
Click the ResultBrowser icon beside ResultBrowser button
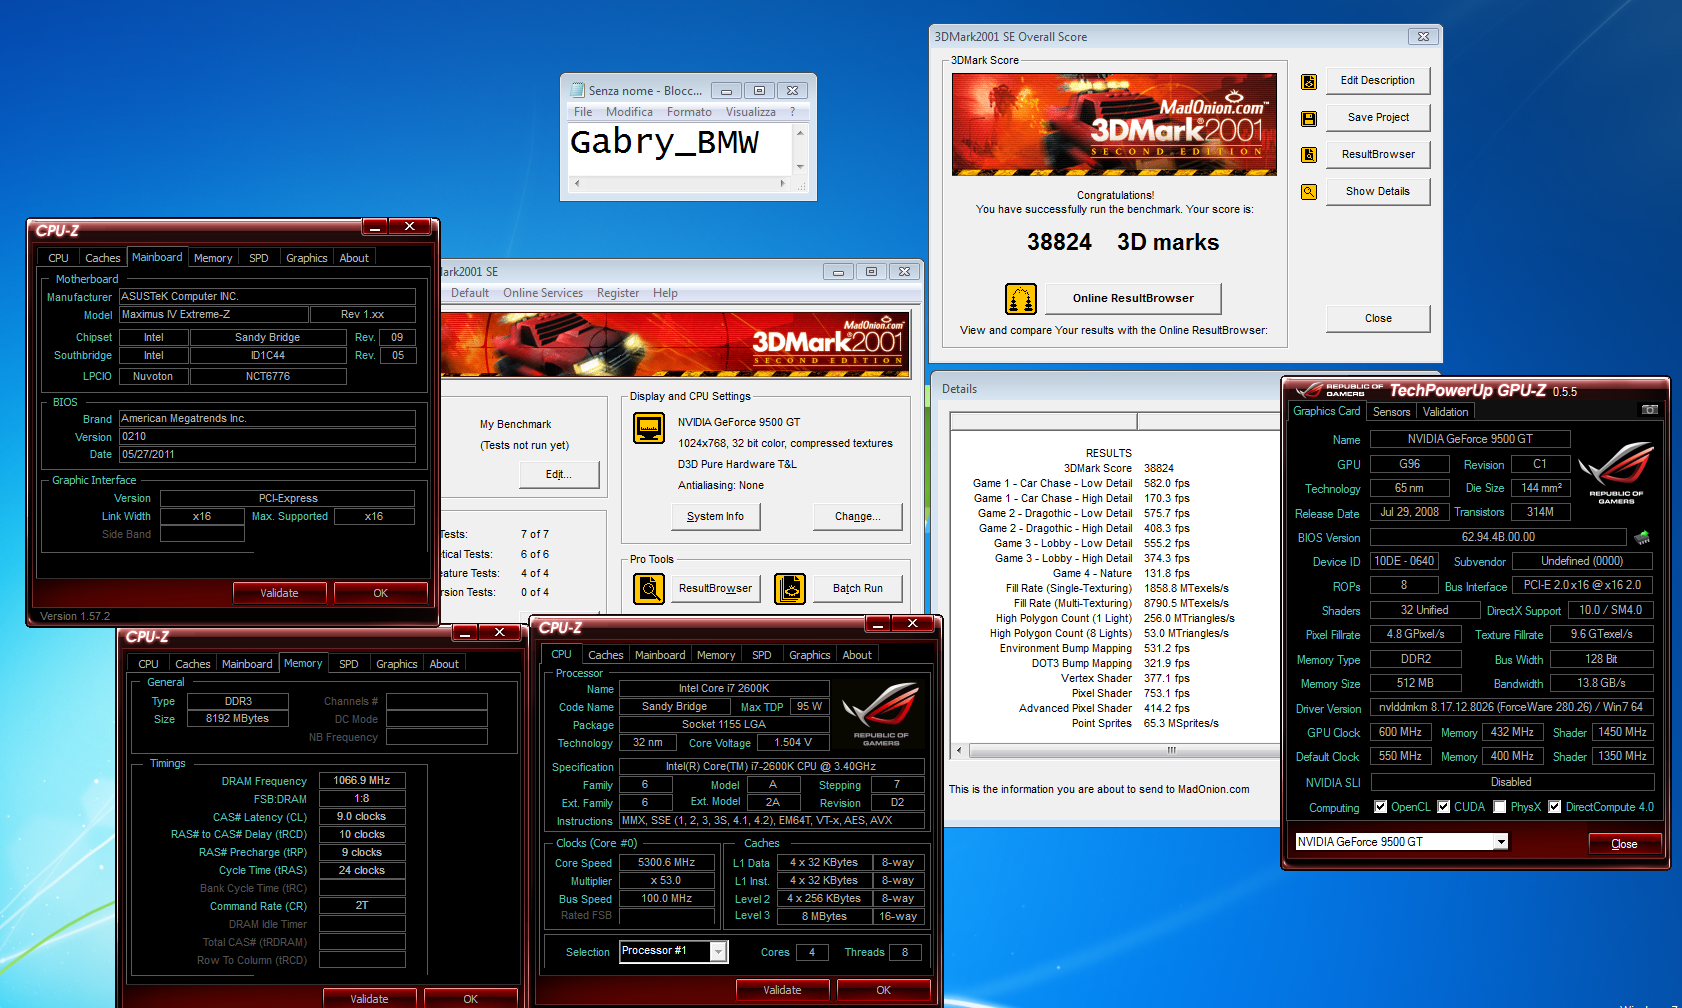tap(1308, 155)
